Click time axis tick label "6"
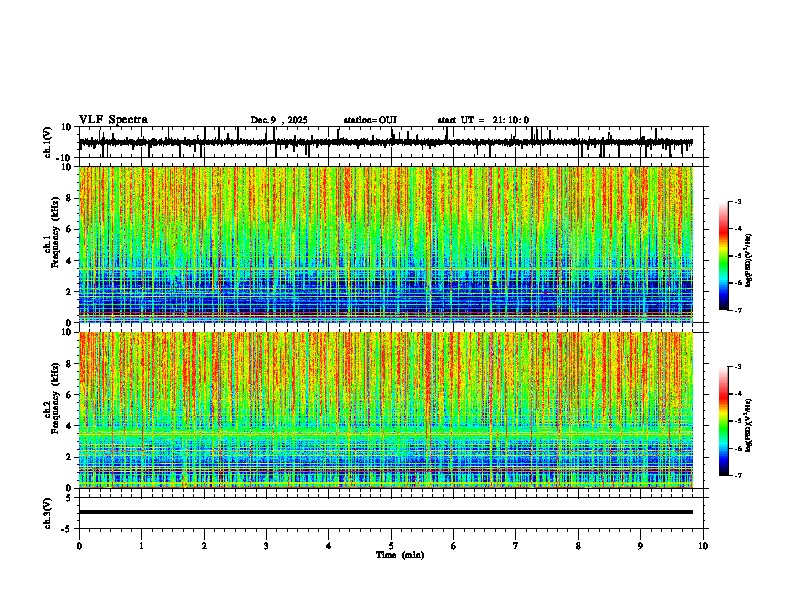 tap(454, 546)
